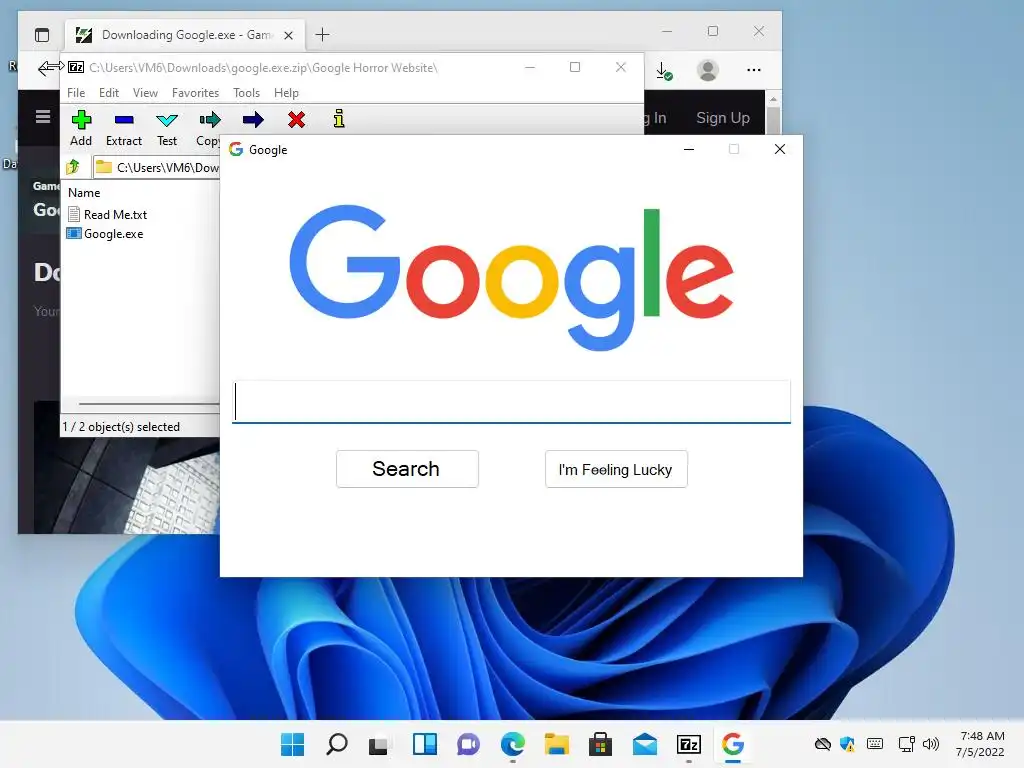Close the Downloading Google.exe browser tab
This screenshot has width=1024, height=768.
pos(288,35)
